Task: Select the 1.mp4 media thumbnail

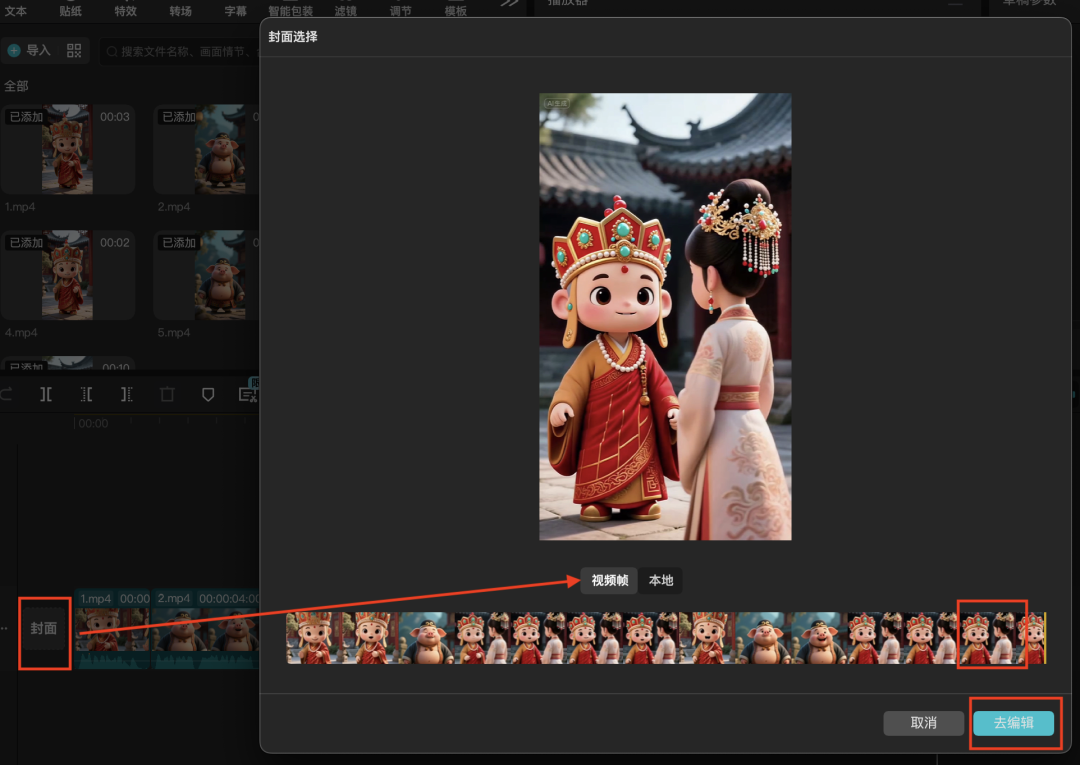Action: click(67, 149)
